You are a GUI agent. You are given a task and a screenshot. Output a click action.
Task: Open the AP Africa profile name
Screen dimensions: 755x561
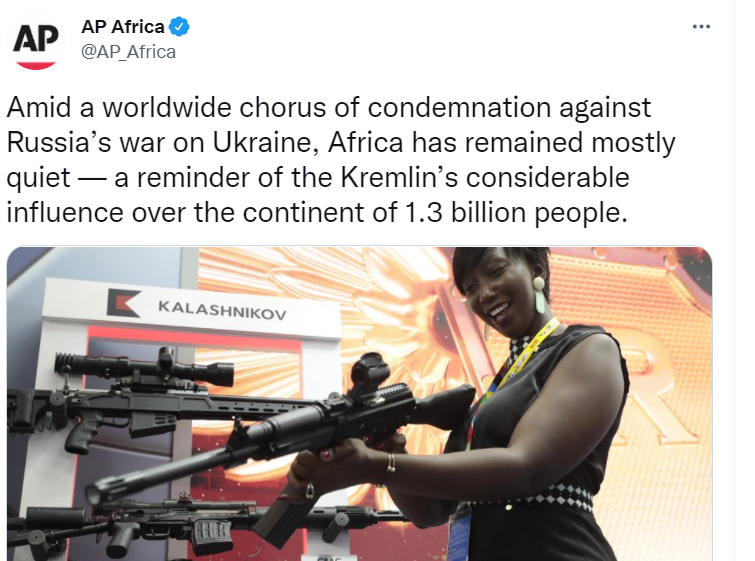tap(122, 27)
